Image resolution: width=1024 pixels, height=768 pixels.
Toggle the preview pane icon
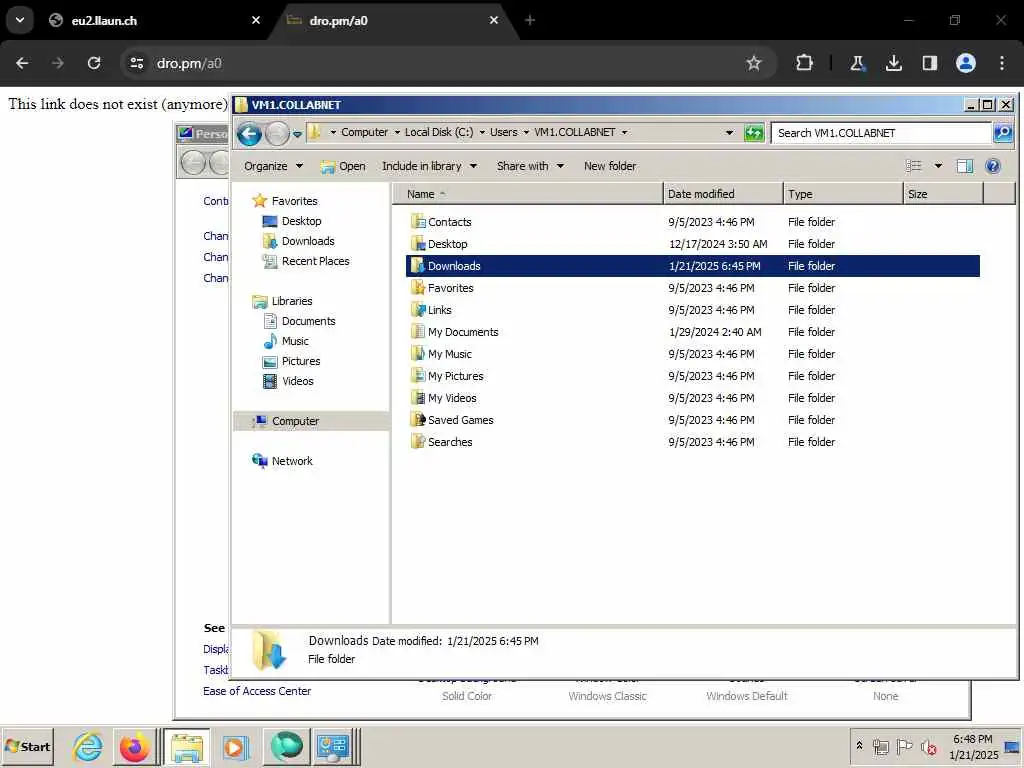pyautogui.click(x=965, y=166)
